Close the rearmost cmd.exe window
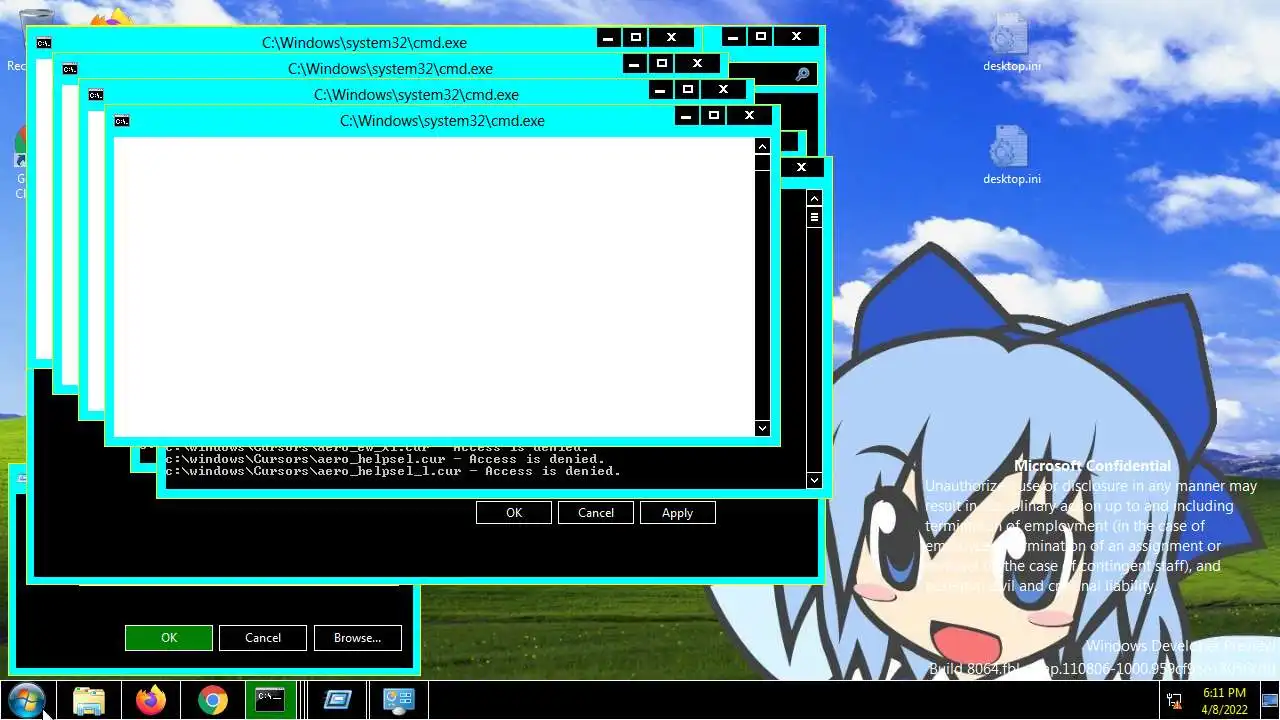The image size is (1280, 720). (x=671, y=38)
